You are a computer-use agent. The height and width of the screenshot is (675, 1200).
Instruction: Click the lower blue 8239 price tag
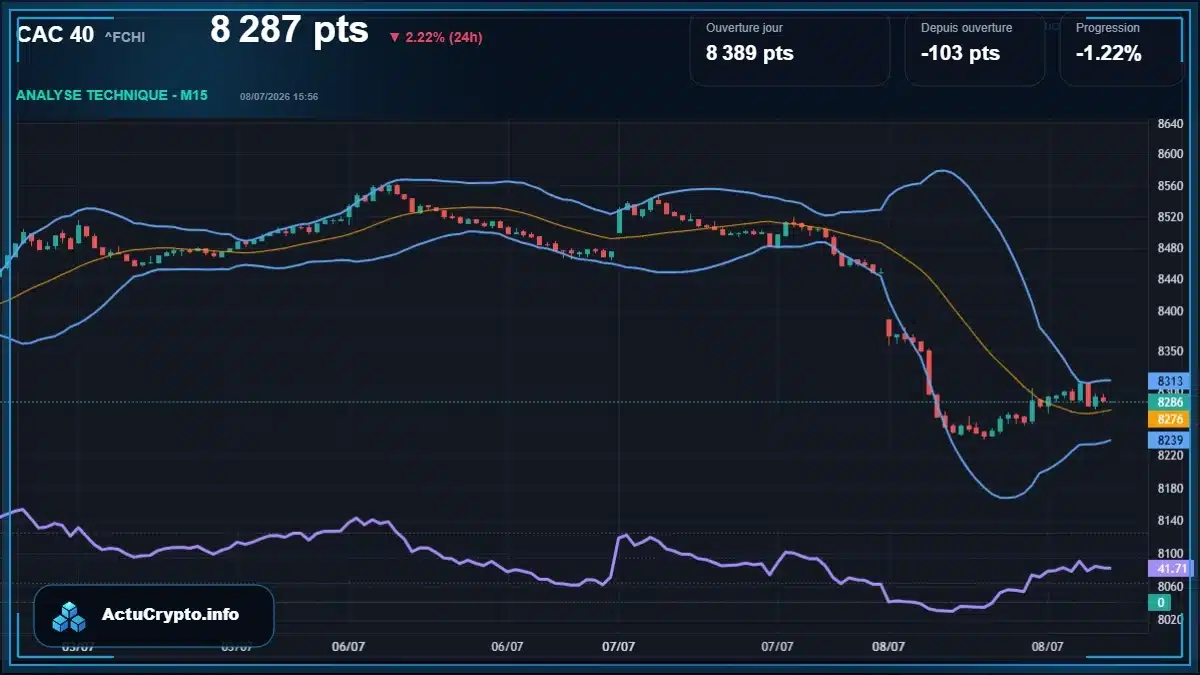[x=1169, y=440]
